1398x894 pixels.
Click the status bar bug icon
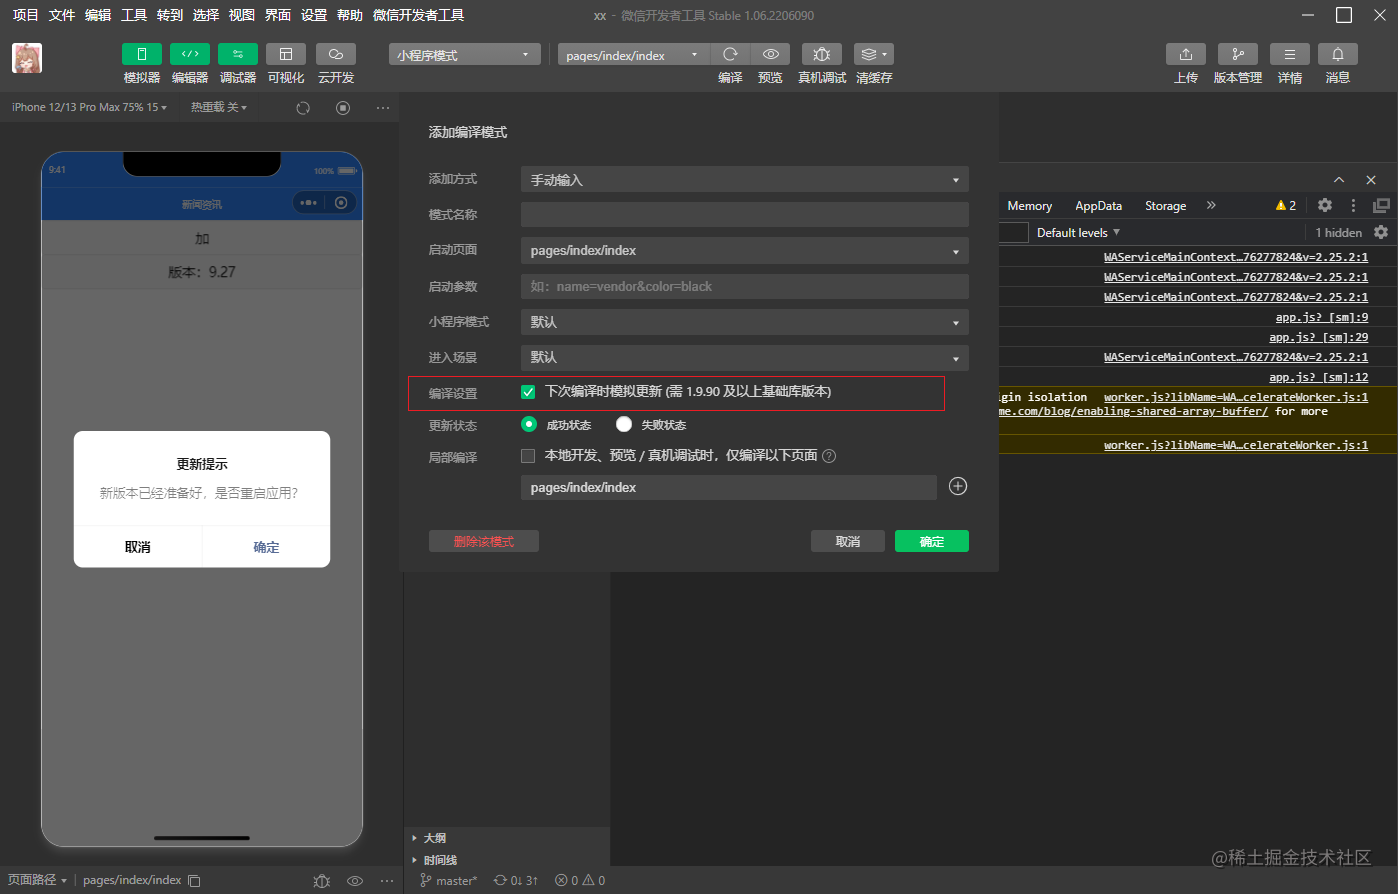pos(321,881)
